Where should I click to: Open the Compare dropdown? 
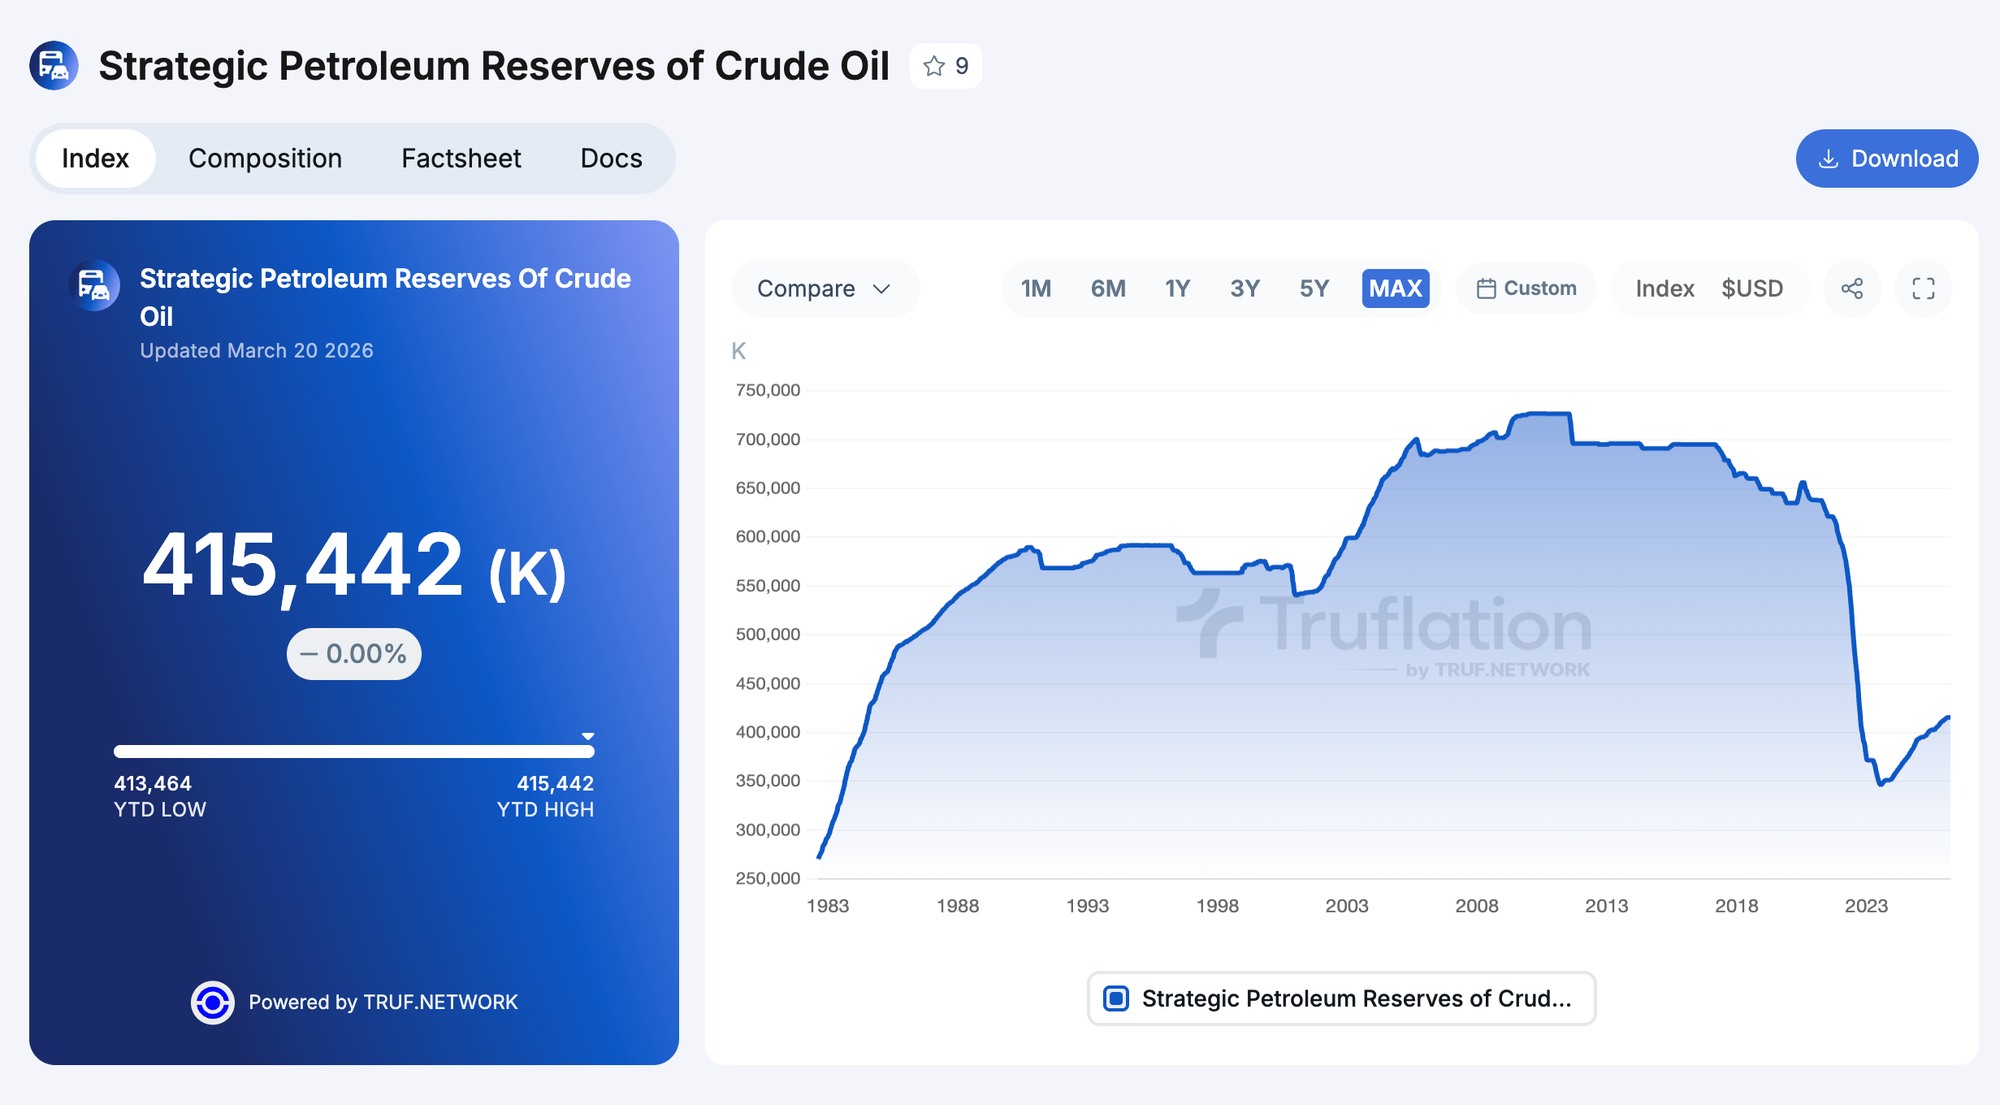[x=824, y=289]
